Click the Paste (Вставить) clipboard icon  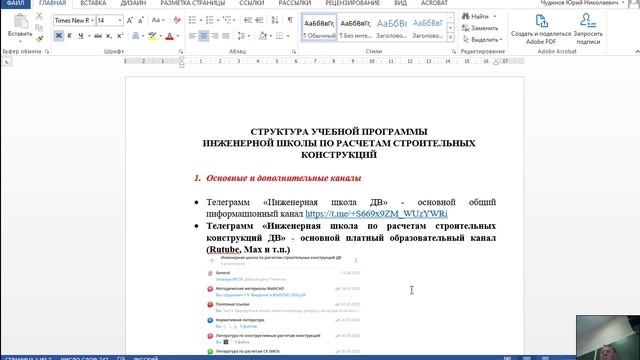pyautogui.click(x=20, y=21)
